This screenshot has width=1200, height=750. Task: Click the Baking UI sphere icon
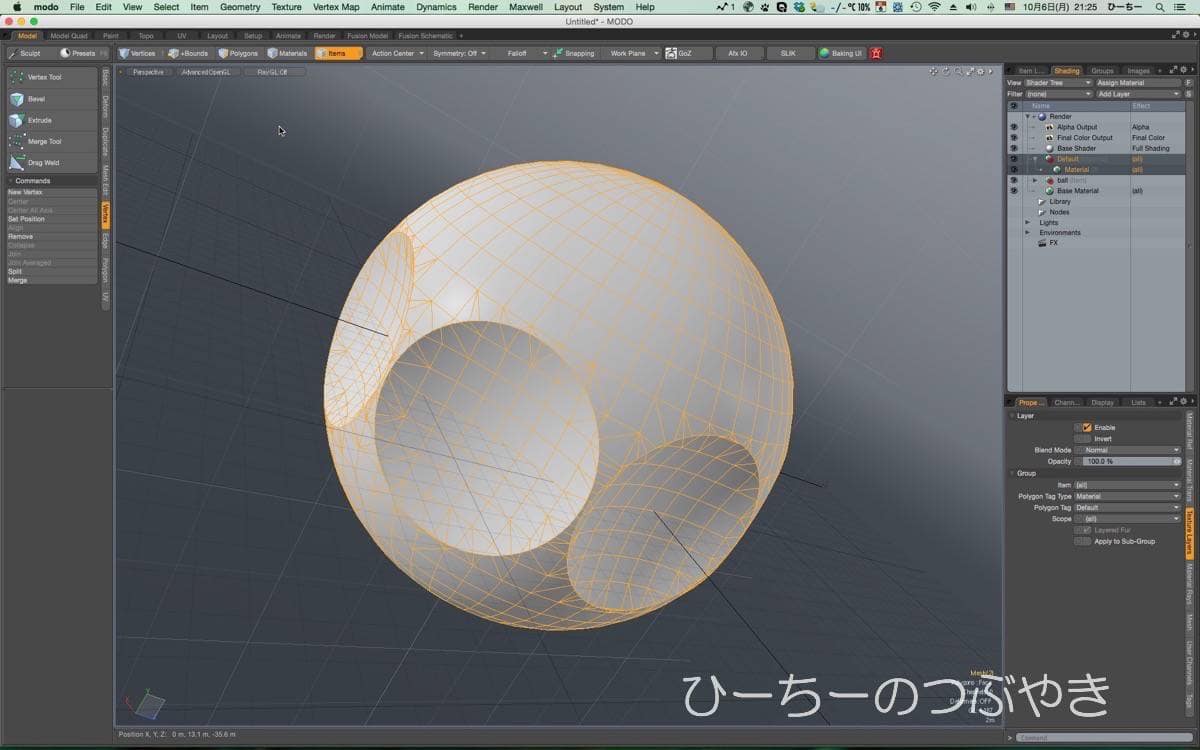pos(824,53)
